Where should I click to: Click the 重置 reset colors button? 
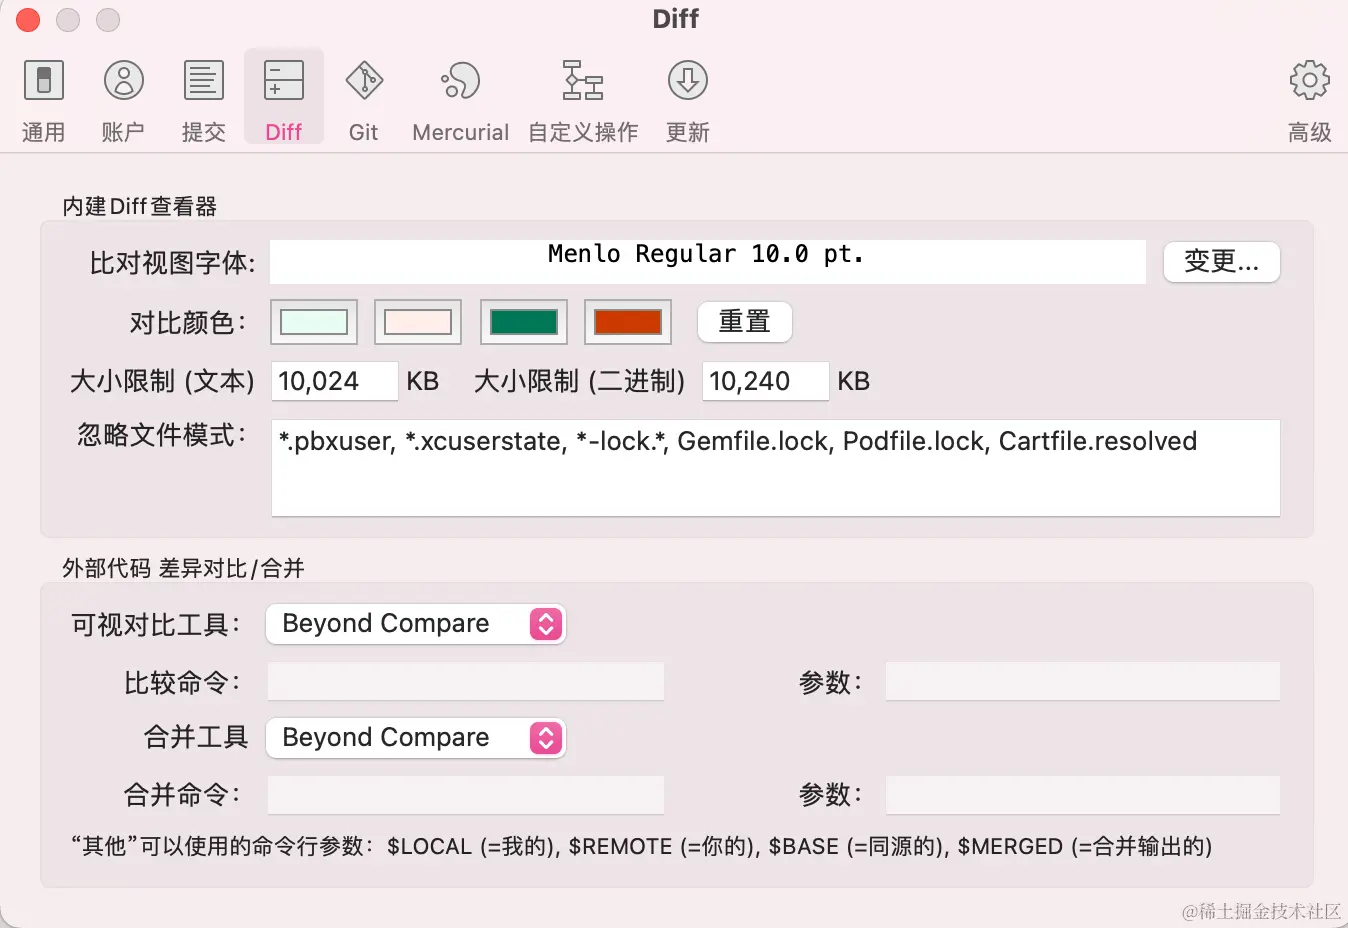[745, 322]
